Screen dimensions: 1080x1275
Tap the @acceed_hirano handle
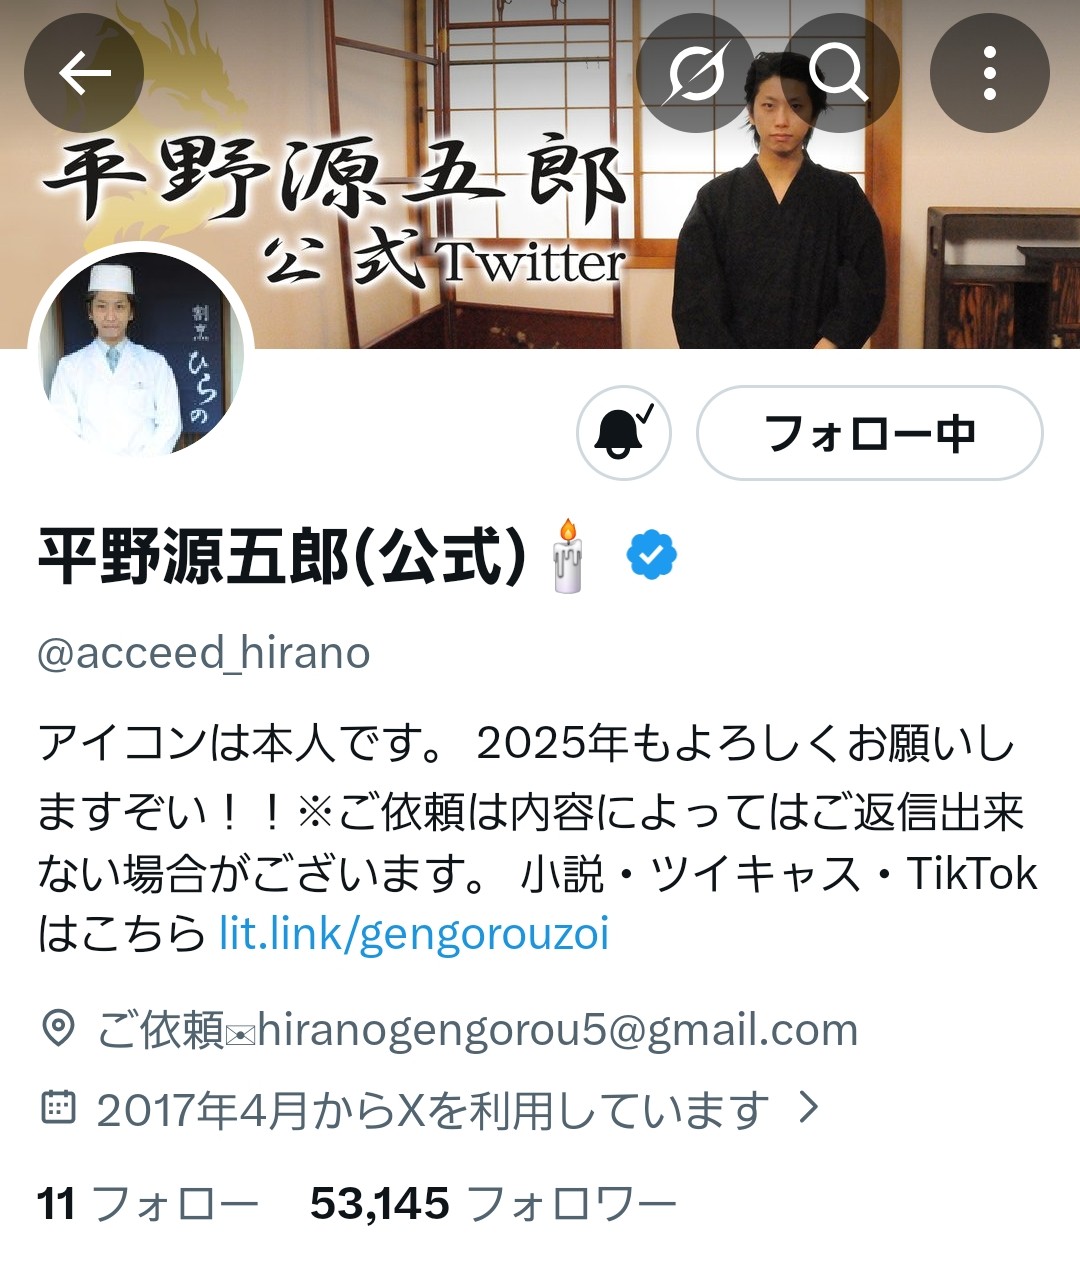[x=204, y=653]
